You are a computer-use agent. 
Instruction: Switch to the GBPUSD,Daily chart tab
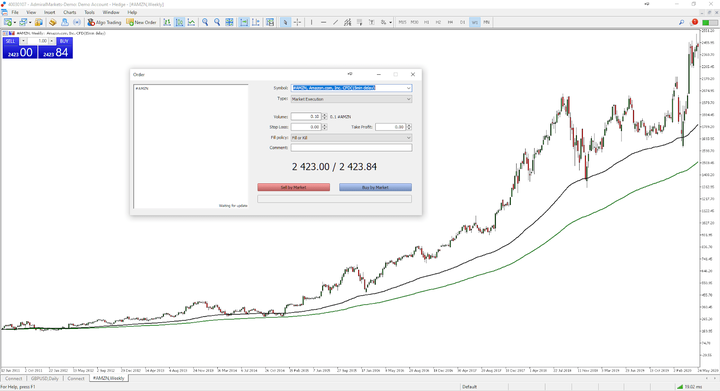45,378
